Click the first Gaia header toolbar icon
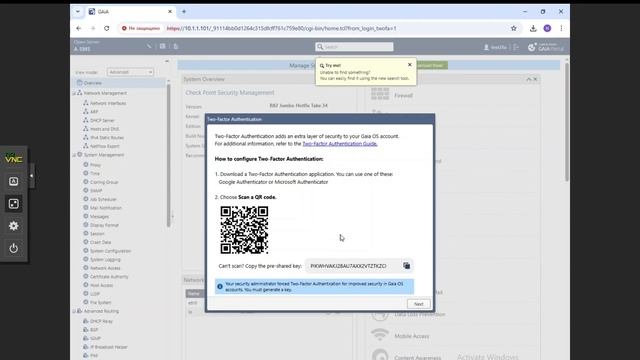Viewport: 640px width, 360px height. click(149, 46)
